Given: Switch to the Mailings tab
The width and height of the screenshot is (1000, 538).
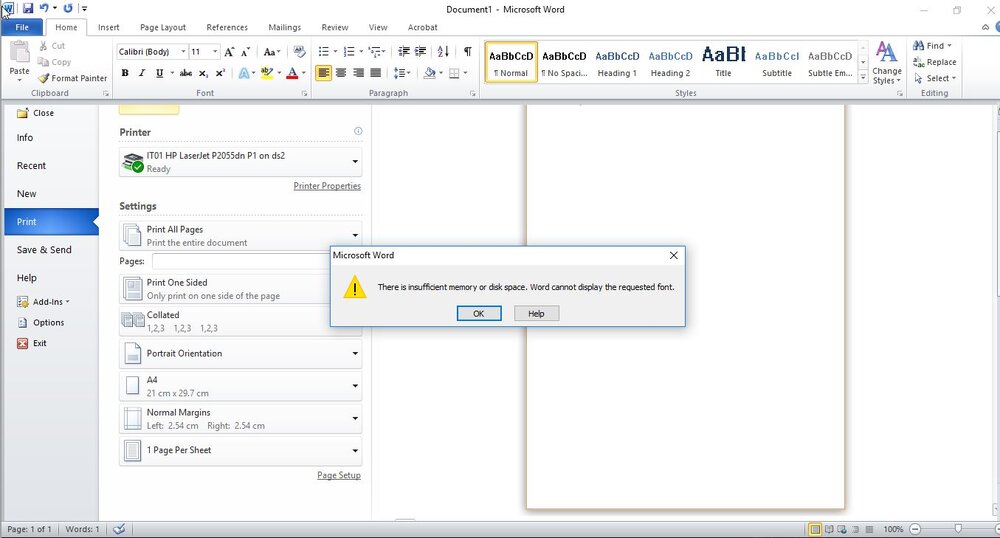Looking at the screenshot, I should (284, 27).
